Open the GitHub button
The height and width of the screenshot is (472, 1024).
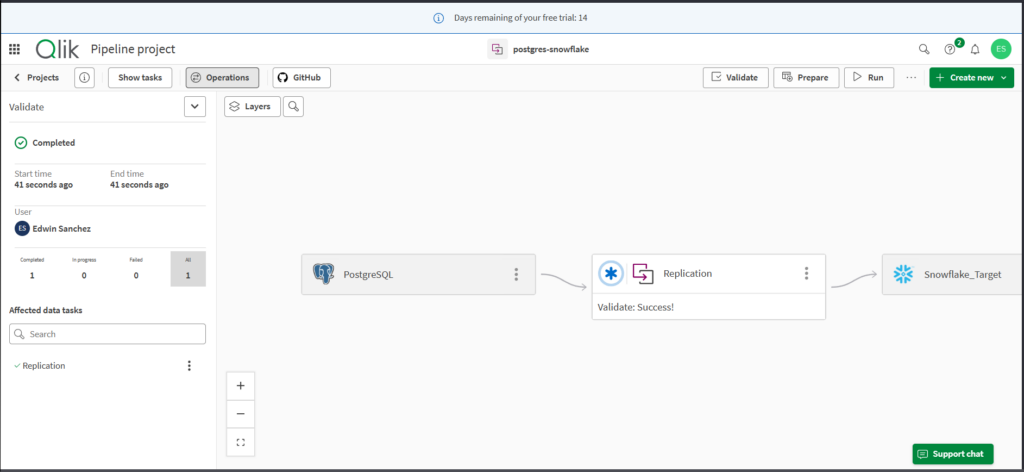301,78
